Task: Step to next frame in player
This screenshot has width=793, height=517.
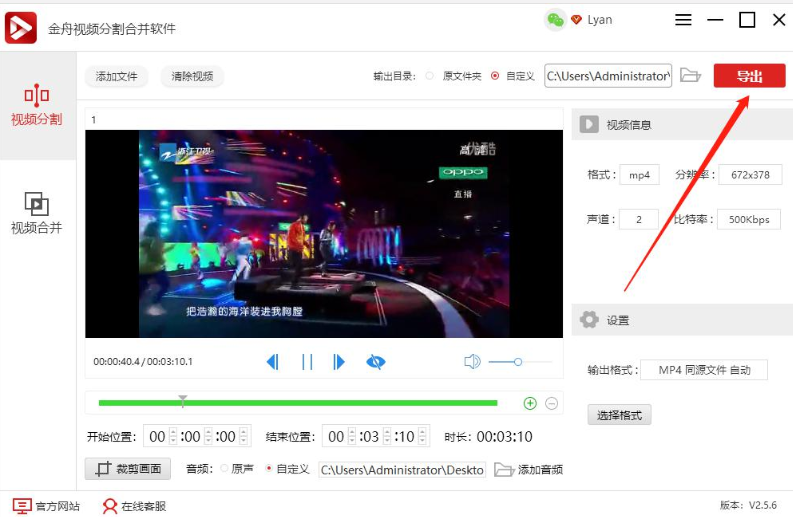Action: [340, 362]
